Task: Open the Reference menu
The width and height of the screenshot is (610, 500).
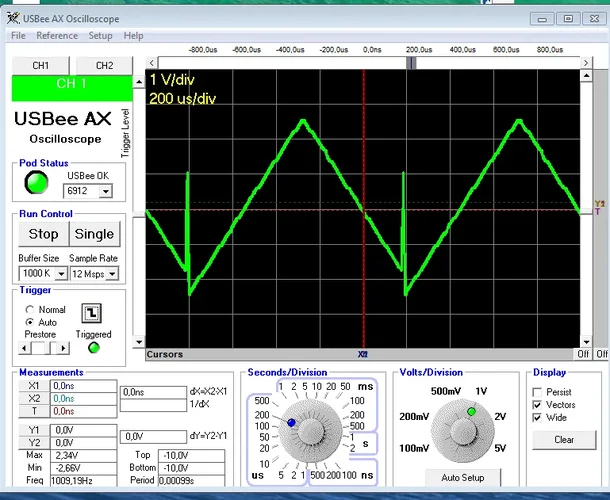Action: coord(56,36)
